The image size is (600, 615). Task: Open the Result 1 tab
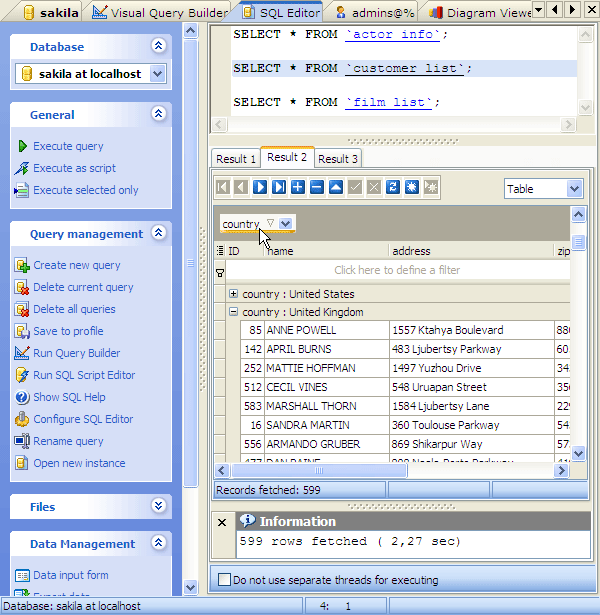(236, 159)
